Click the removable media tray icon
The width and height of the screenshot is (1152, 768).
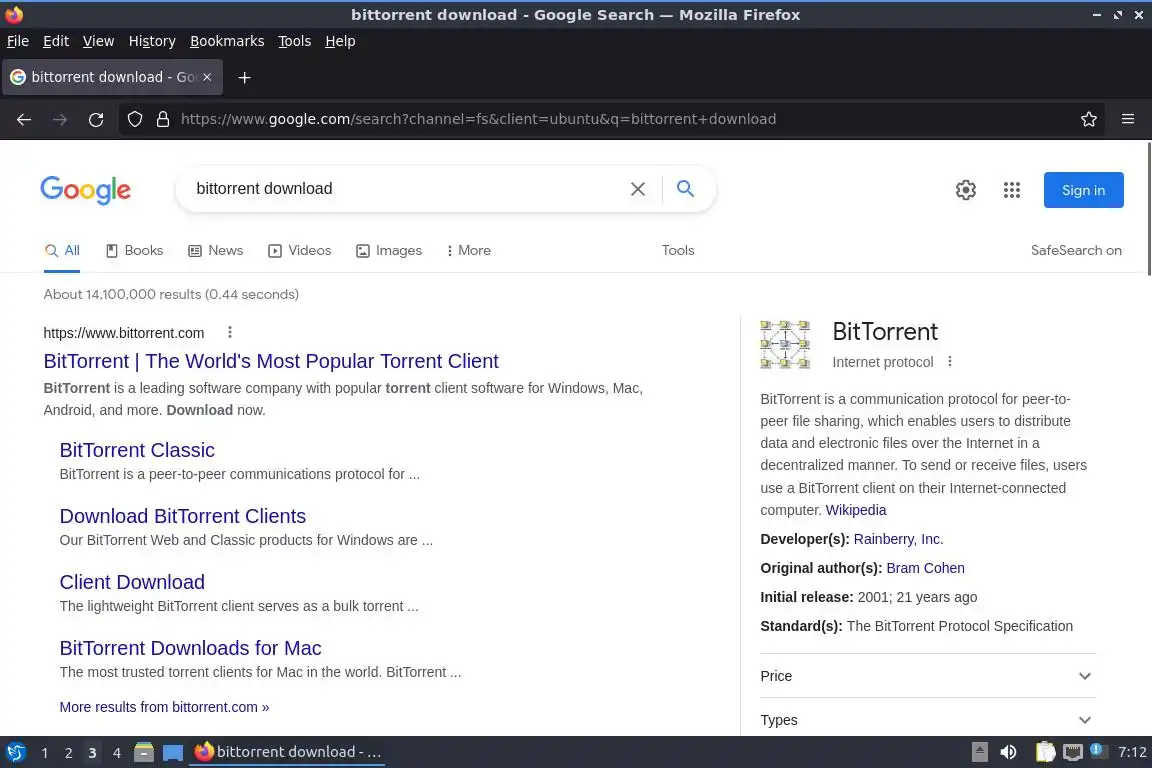pyautogui.click(x=979, y=752)
